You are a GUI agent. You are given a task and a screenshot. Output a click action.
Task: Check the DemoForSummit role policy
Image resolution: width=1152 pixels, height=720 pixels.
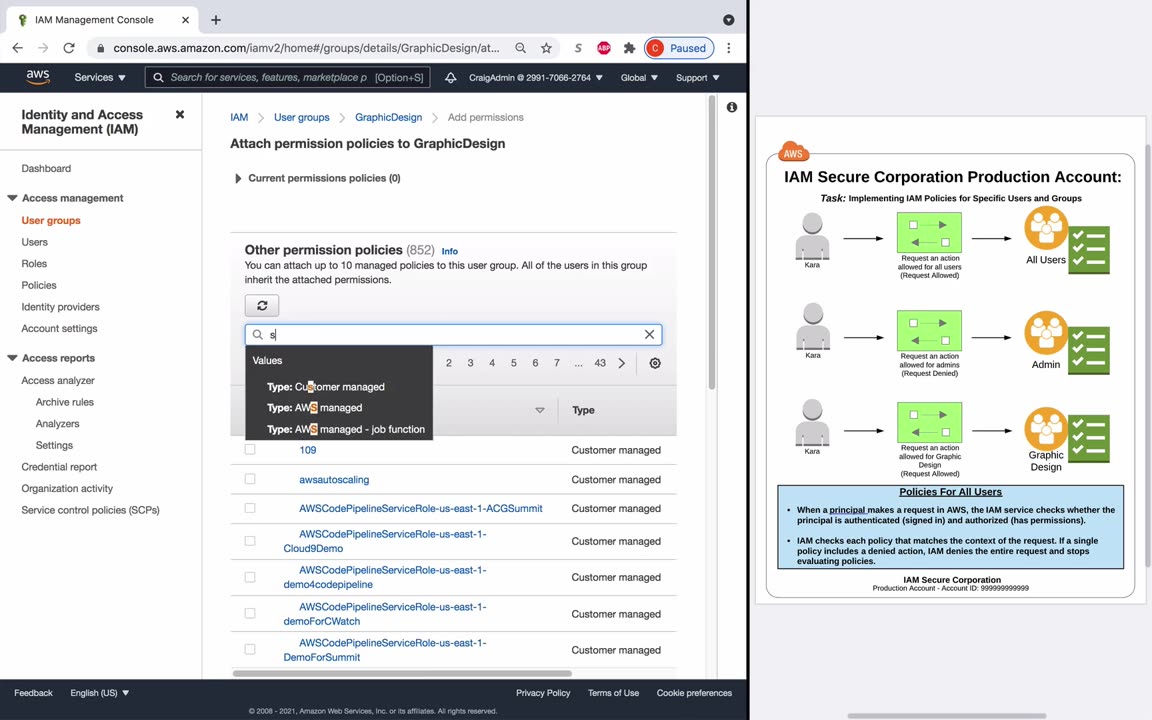[x=250, y=649]
